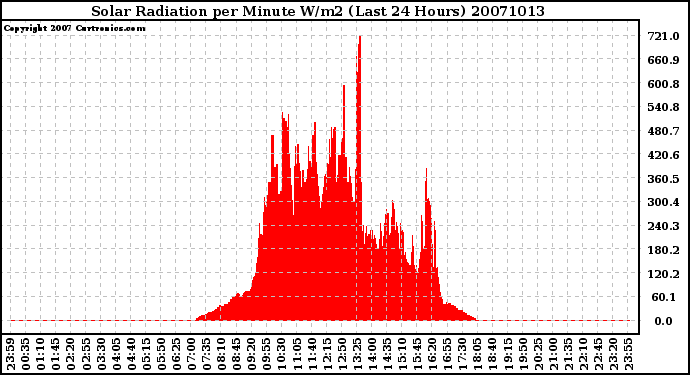
Task: Click the 16:20 time label
Action: pos(432,354)
